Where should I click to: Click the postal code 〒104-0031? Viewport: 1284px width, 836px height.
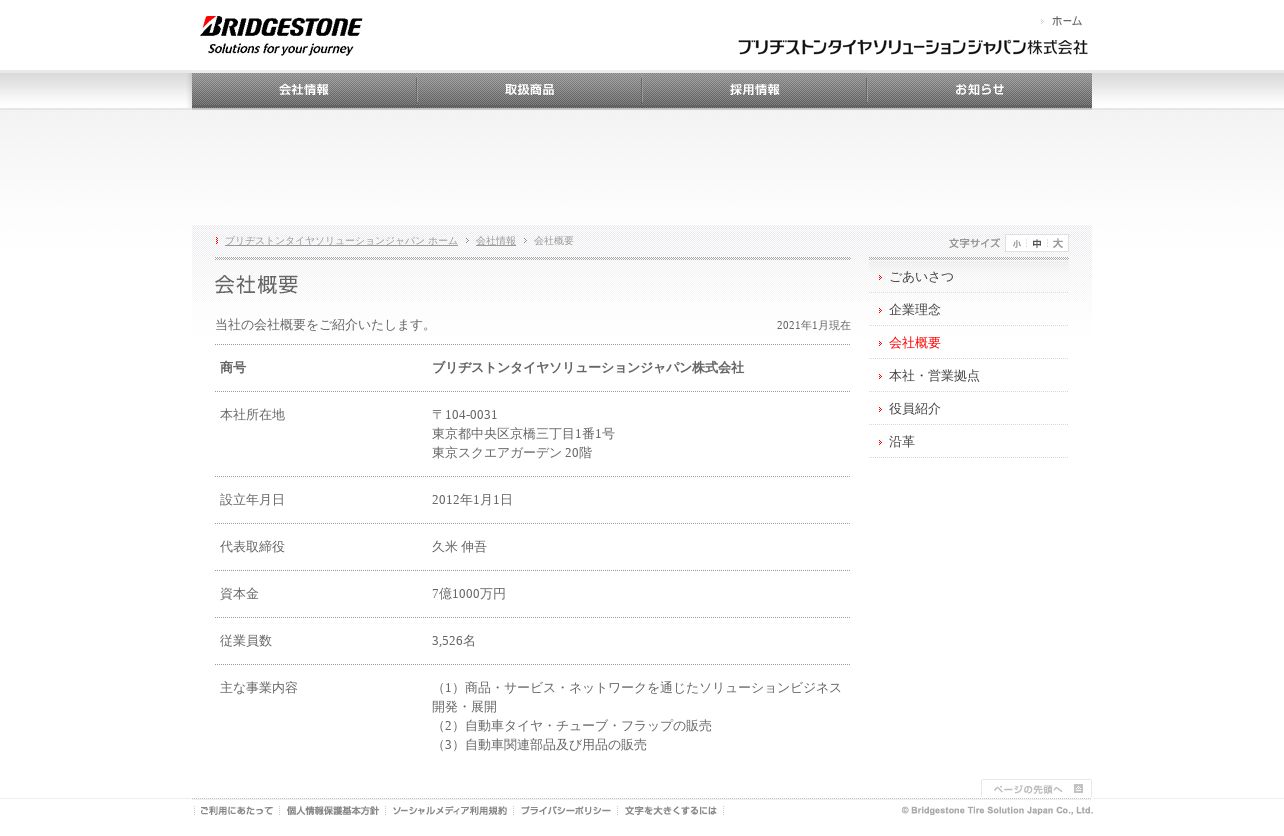coord(465,415)
